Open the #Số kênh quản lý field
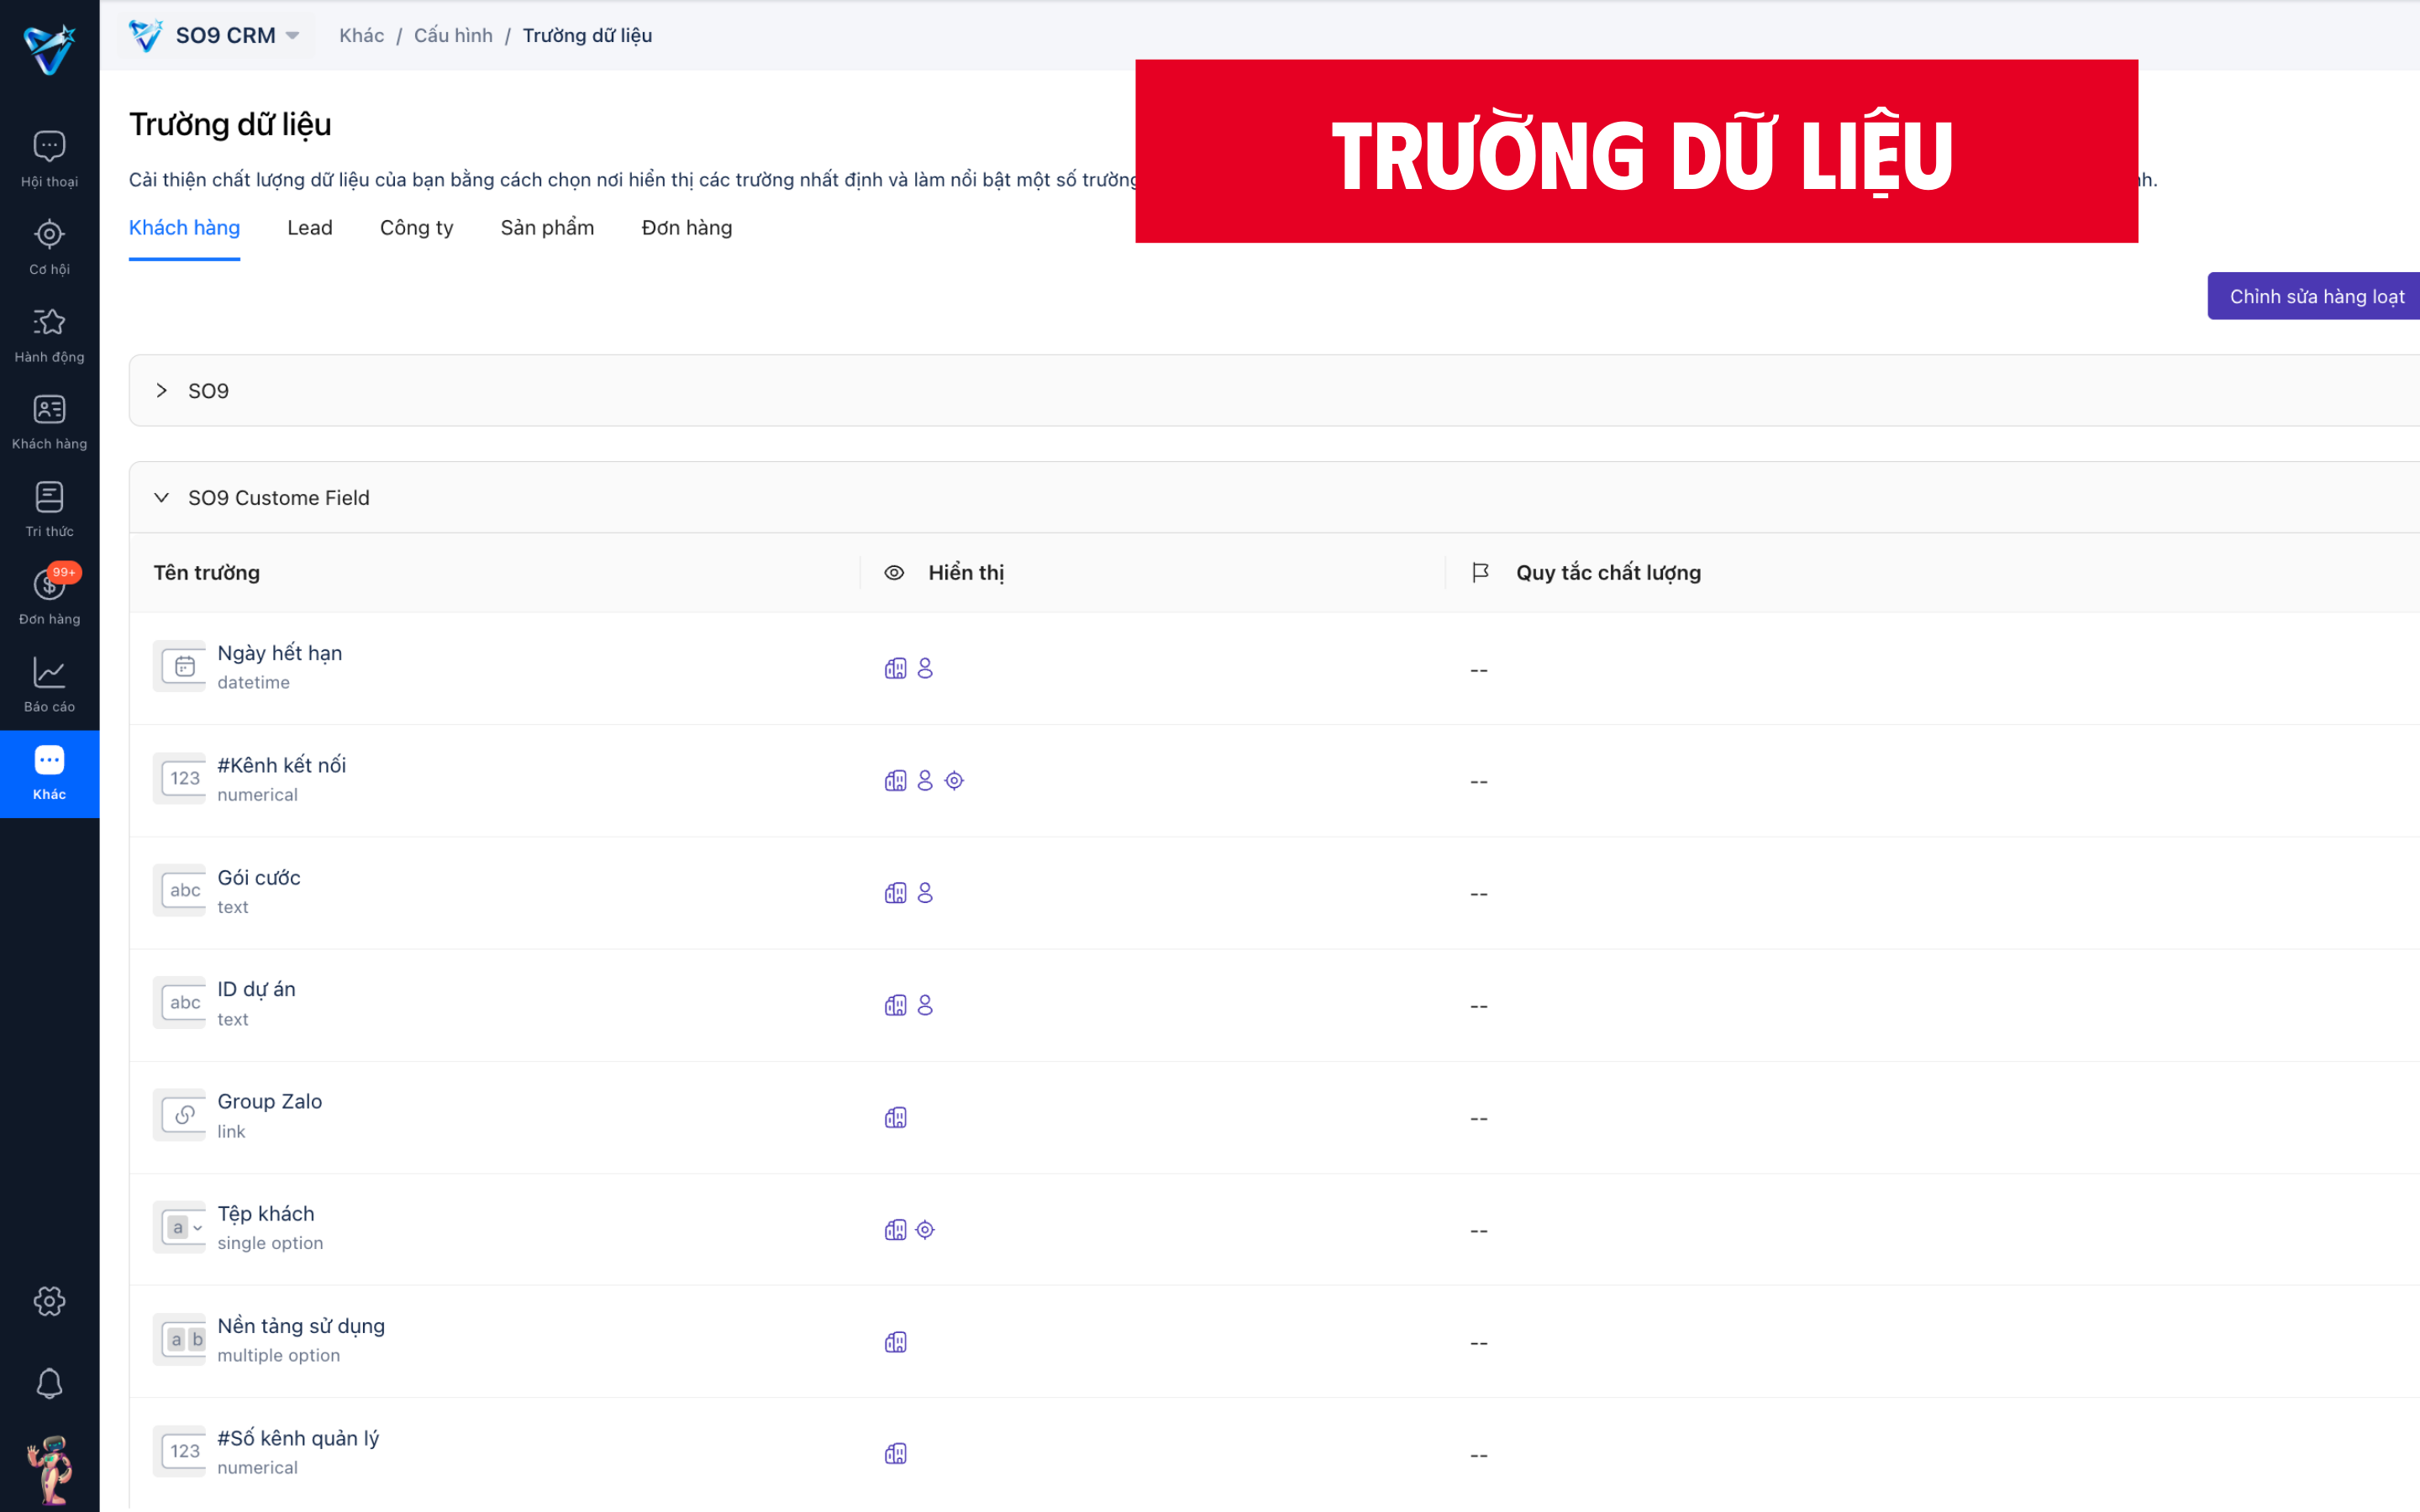 pyautogui.click(x=298, y=1438)
